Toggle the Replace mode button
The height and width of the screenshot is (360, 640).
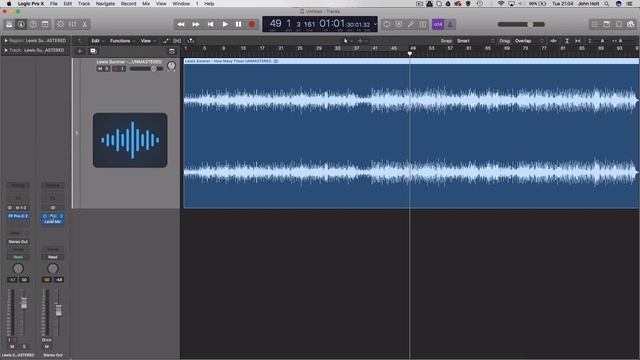click(399, 24)
